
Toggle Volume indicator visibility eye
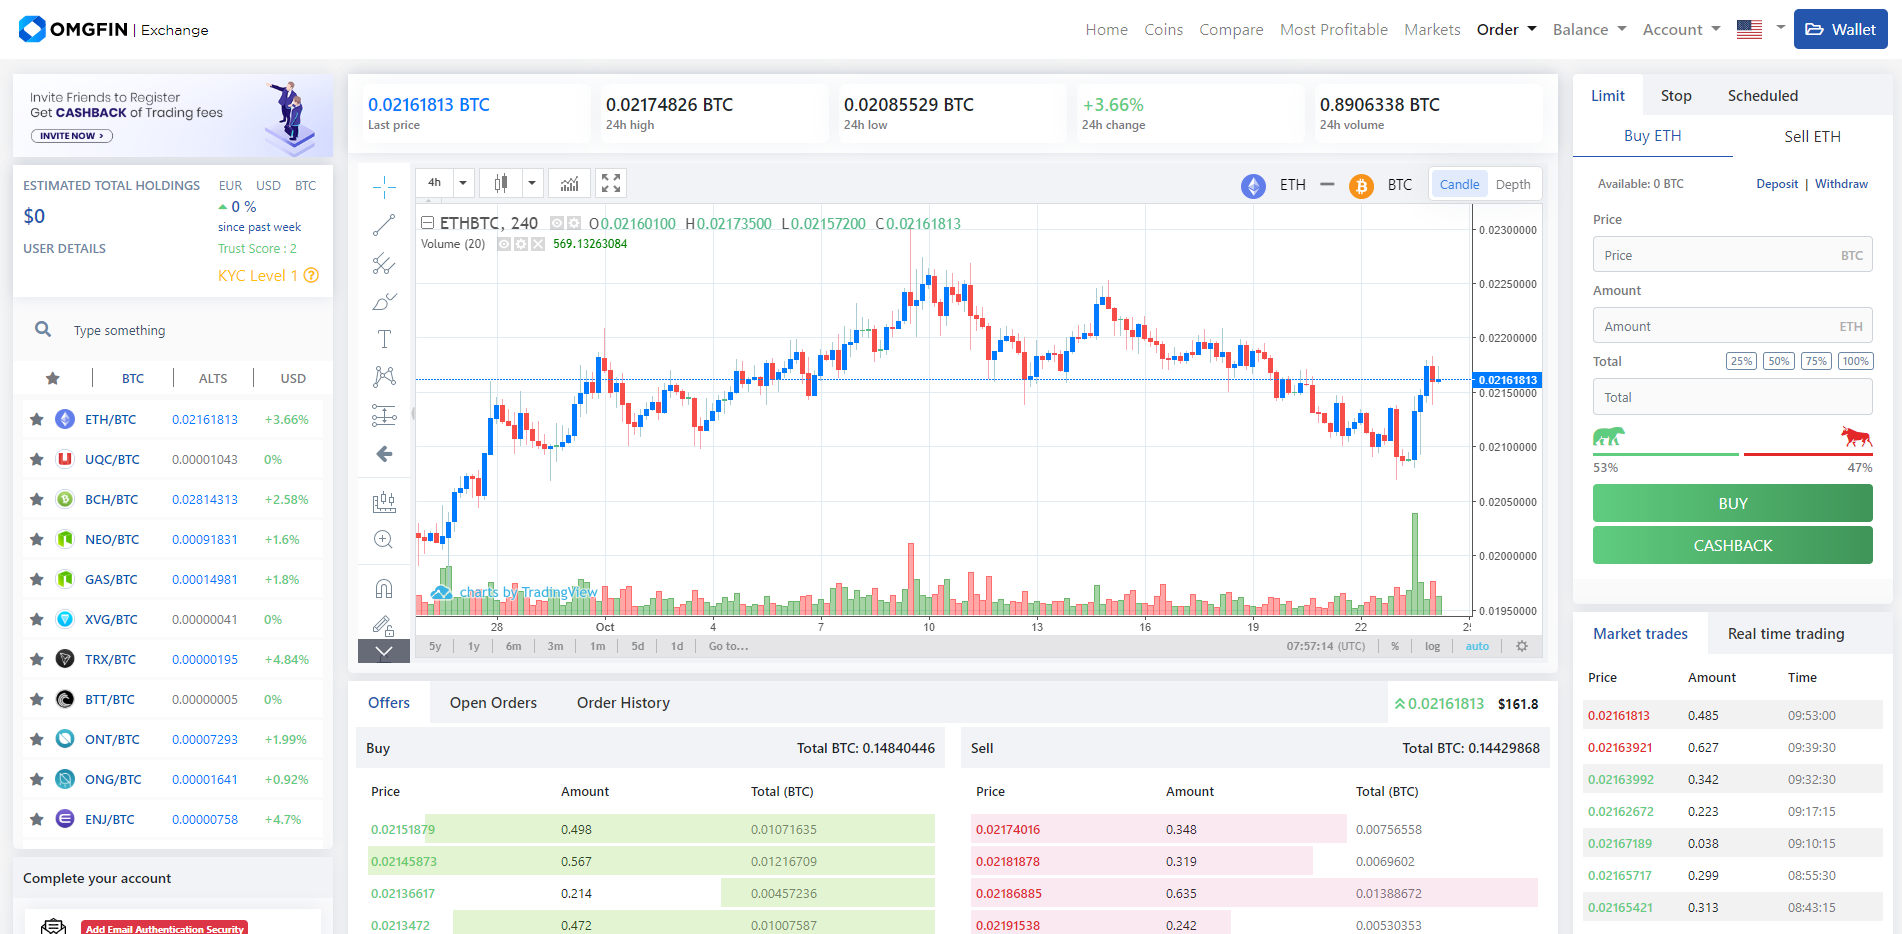pos(504,244)
